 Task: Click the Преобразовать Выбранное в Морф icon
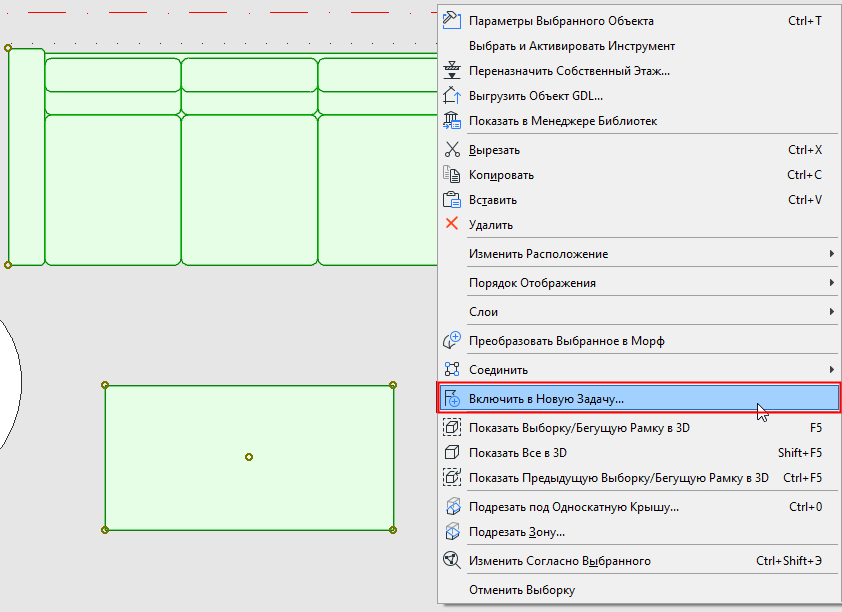(x=452, y=340)
